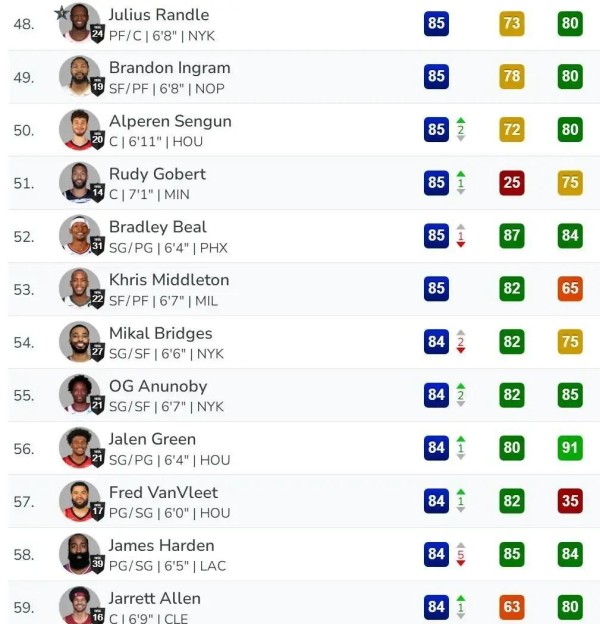Click Fred VanVleet's red 35 rating badge

click(570, 501)
